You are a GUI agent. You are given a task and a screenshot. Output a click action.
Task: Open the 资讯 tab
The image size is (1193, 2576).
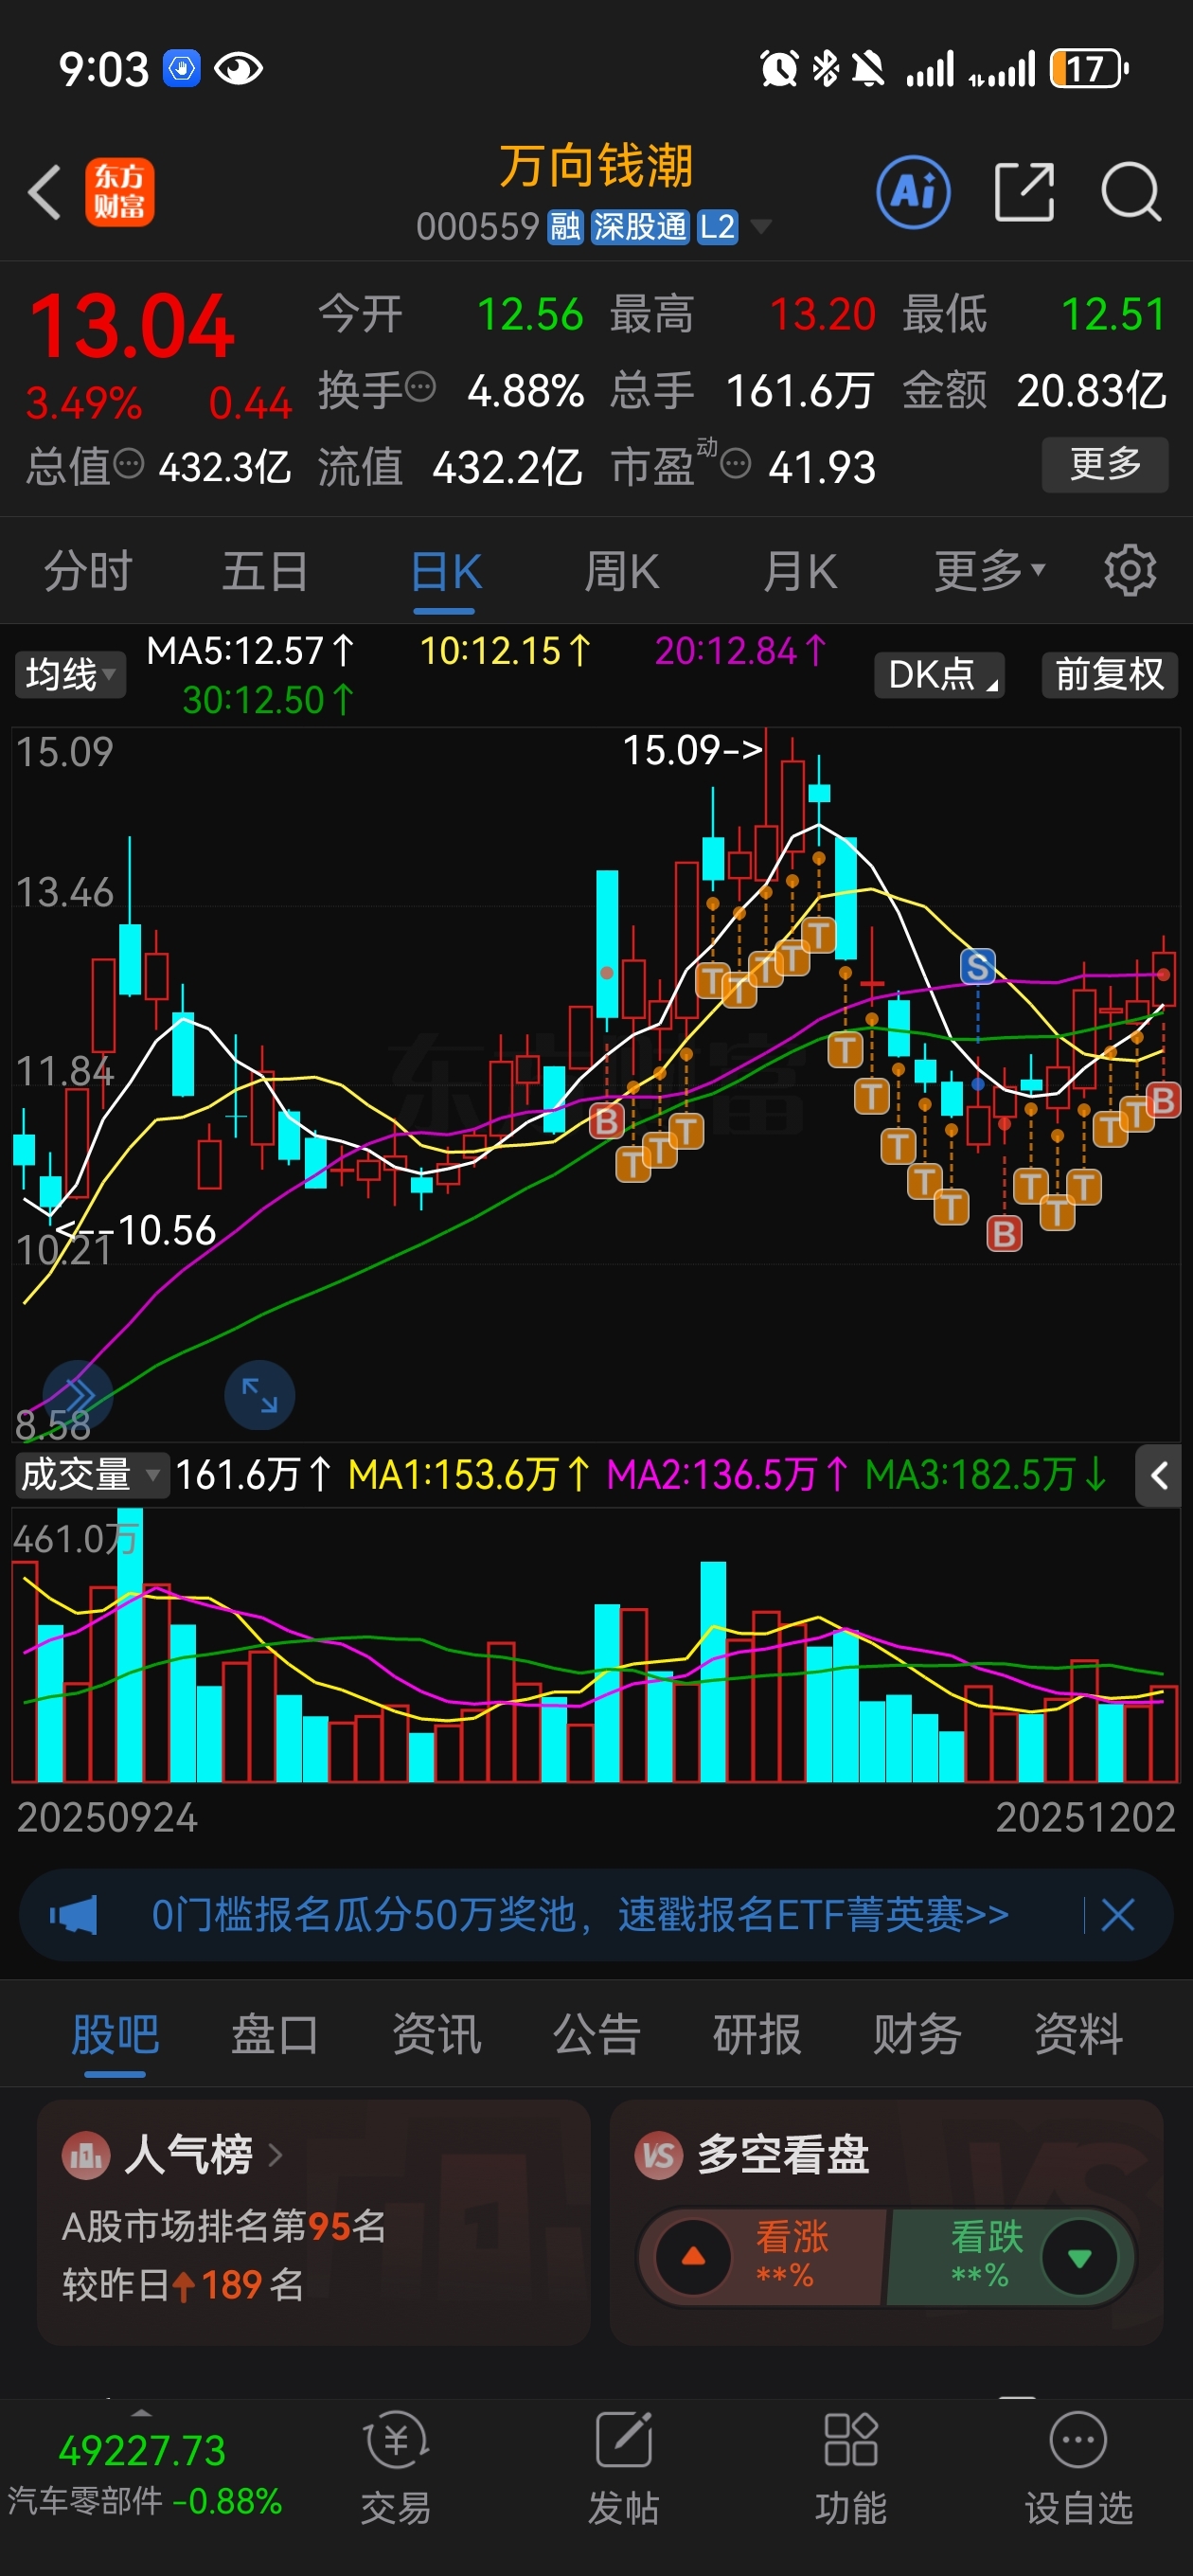(436, 2033)
